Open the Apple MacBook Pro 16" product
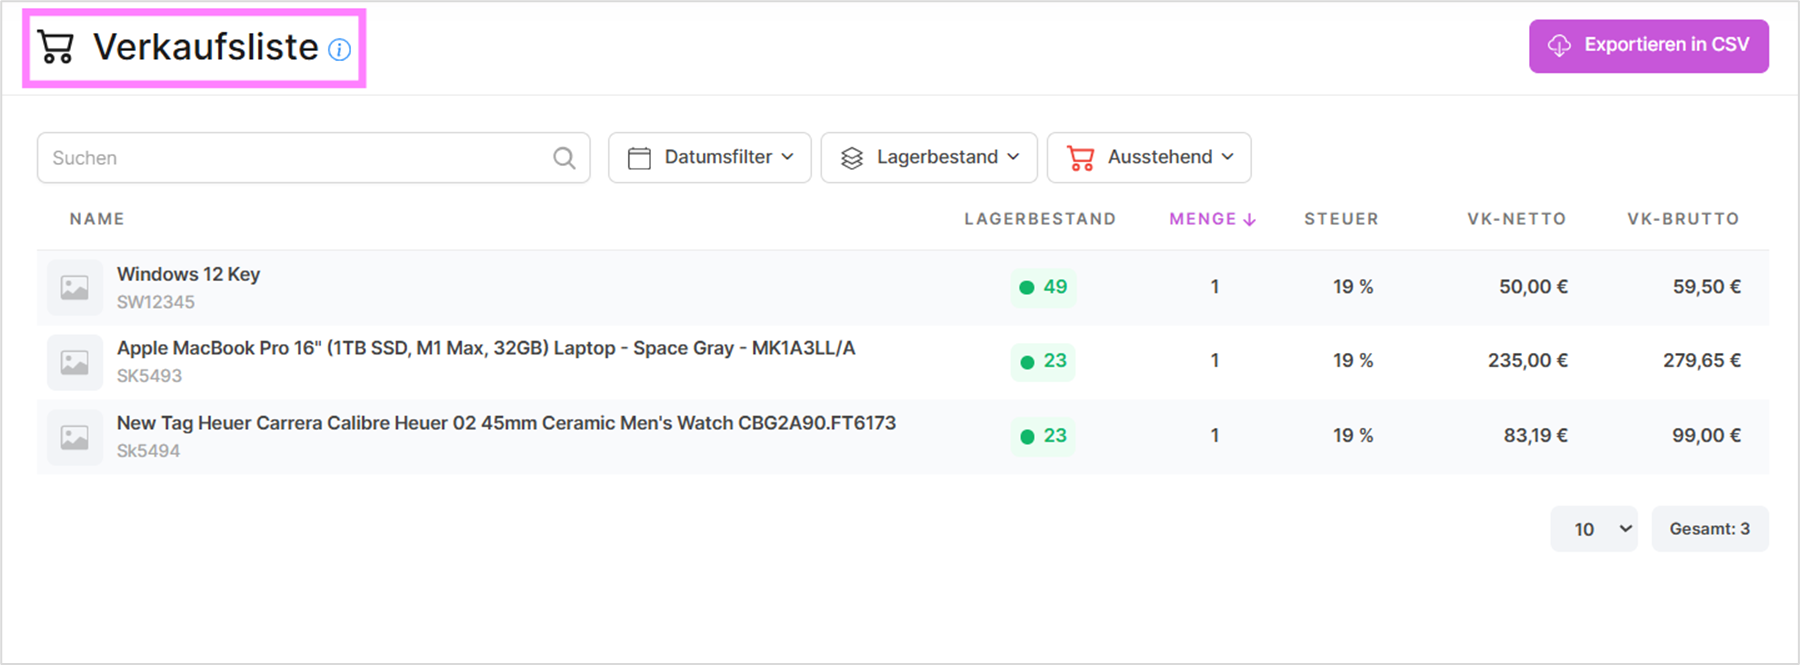 (486, 348)
